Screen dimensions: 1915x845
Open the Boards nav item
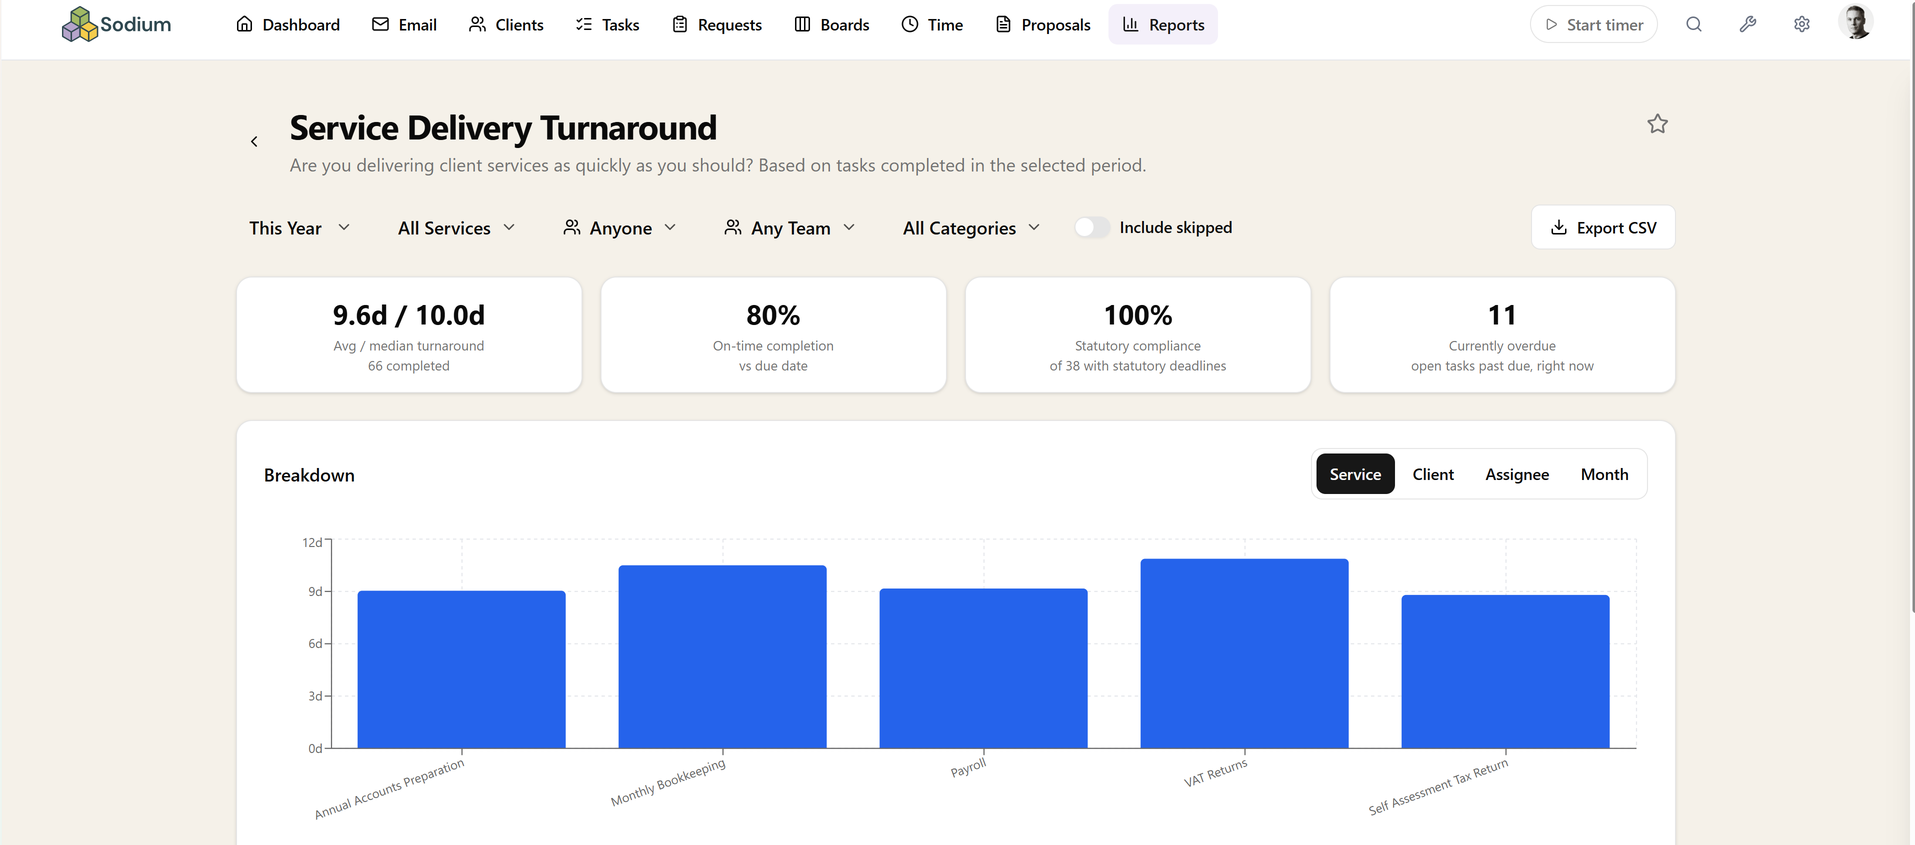pyautogui.click(x=832, y=24)
